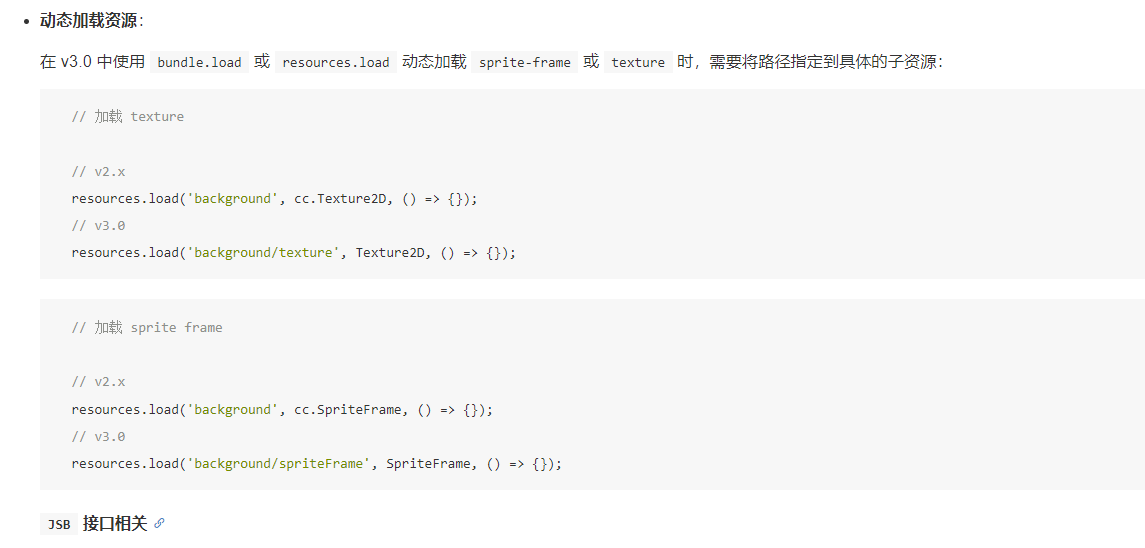Click the 'background/texture' string in the code
Screen dimensions: 1145x548
[263, 253]
